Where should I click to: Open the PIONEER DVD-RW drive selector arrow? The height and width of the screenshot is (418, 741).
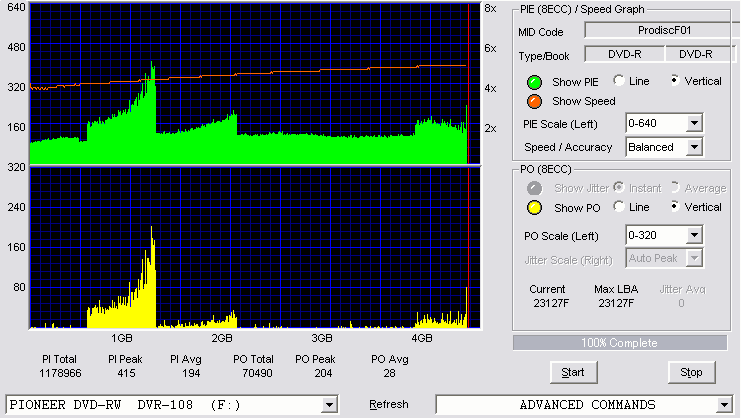[x=329, y=405]
